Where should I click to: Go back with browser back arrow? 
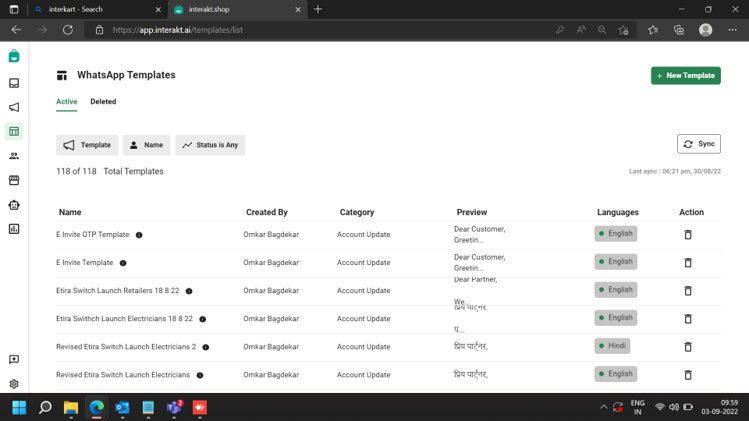(x=16, y=30)
